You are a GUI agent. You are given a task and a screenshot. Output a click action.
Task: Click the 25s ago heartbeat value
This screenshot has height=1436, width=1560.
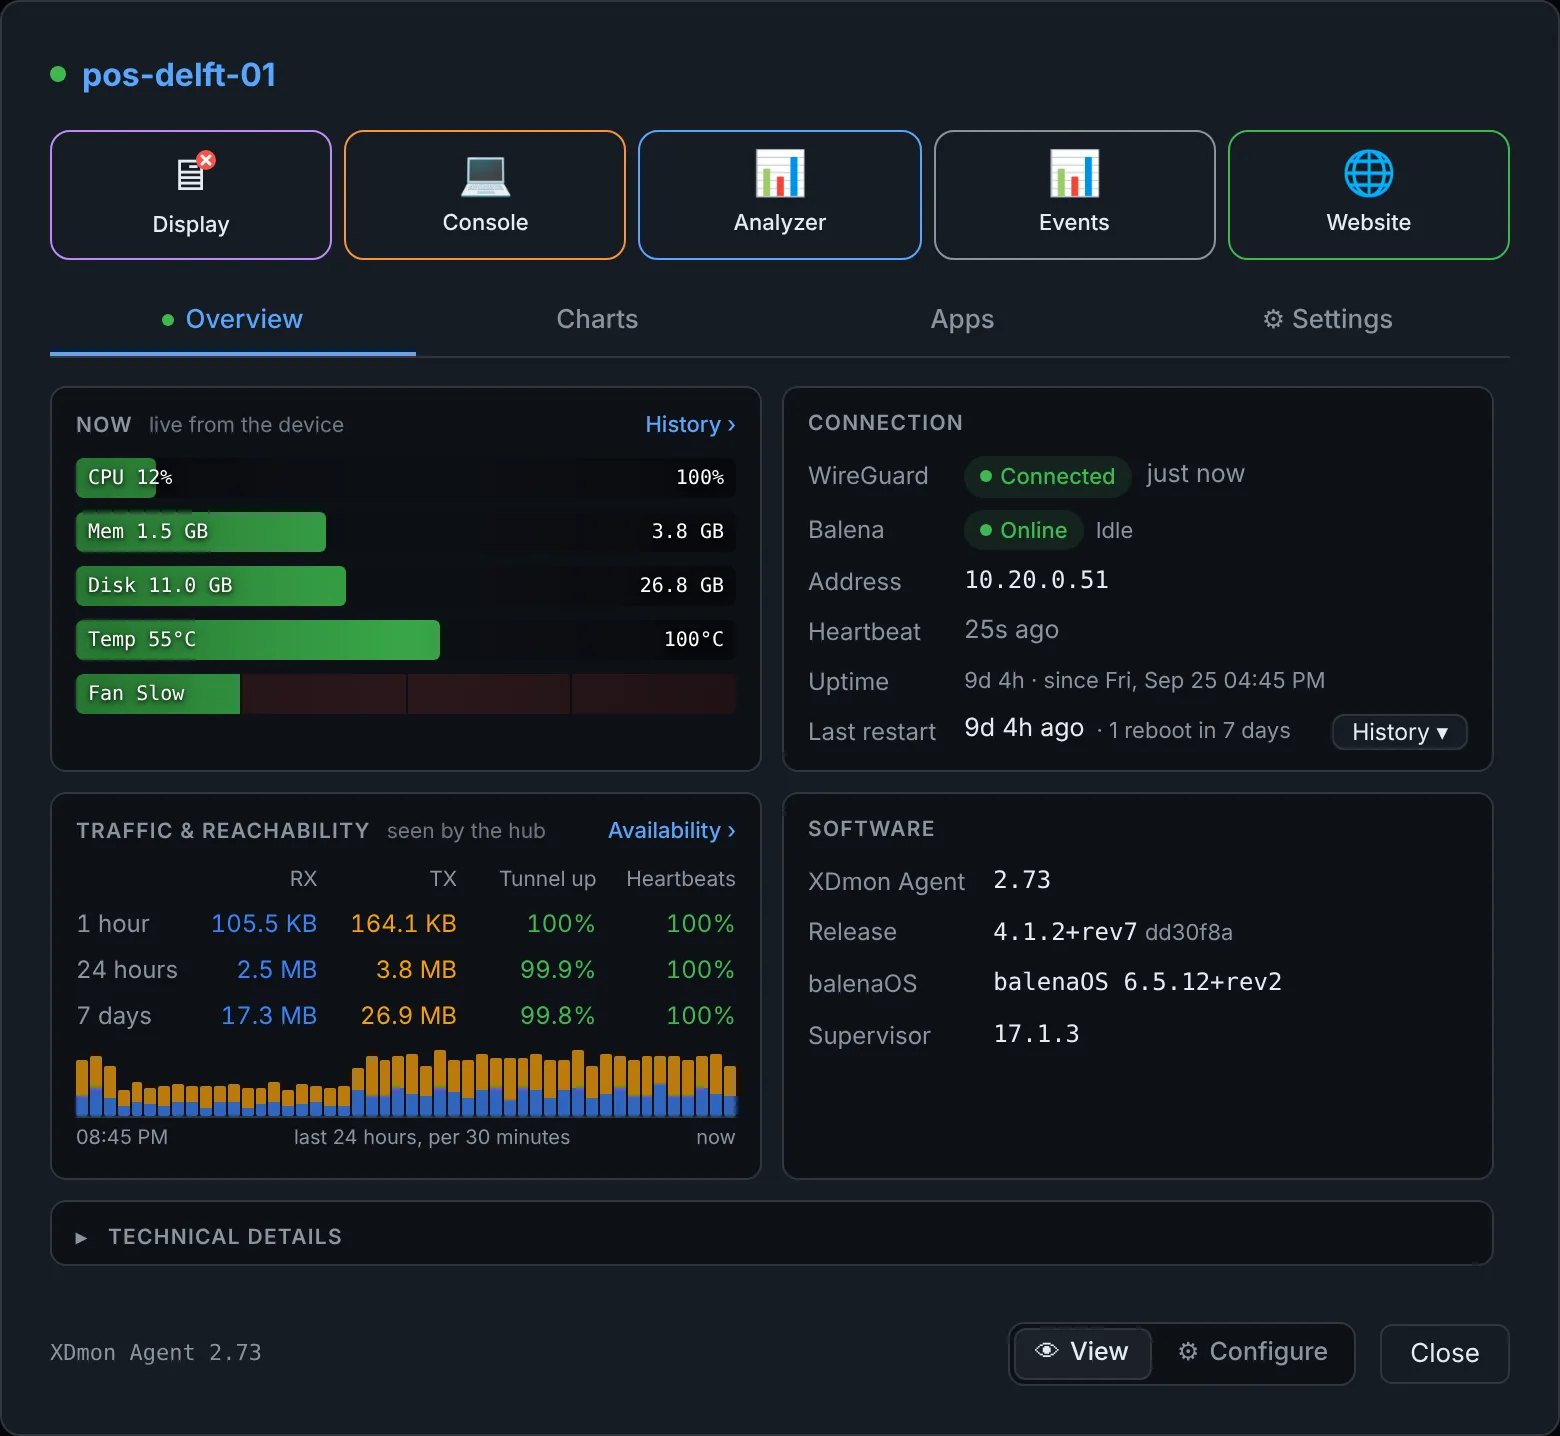(x=1011, y=630)
